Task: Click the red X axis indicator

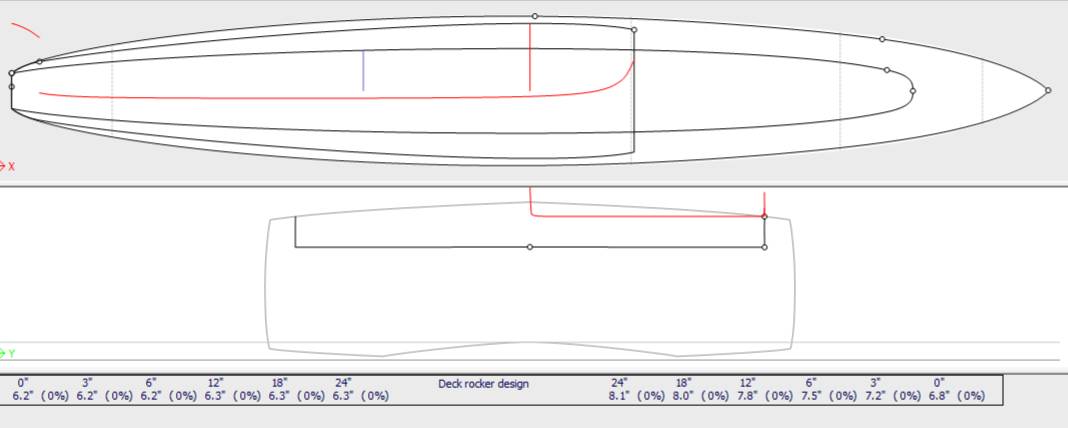Action: (7, 166)
